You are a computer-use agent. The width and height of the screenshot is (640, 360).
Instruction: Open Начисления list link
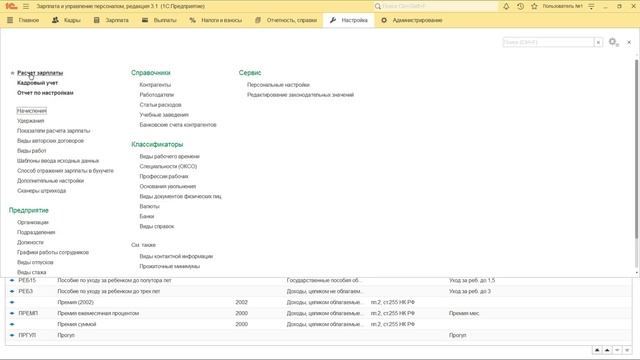(32, 111)
